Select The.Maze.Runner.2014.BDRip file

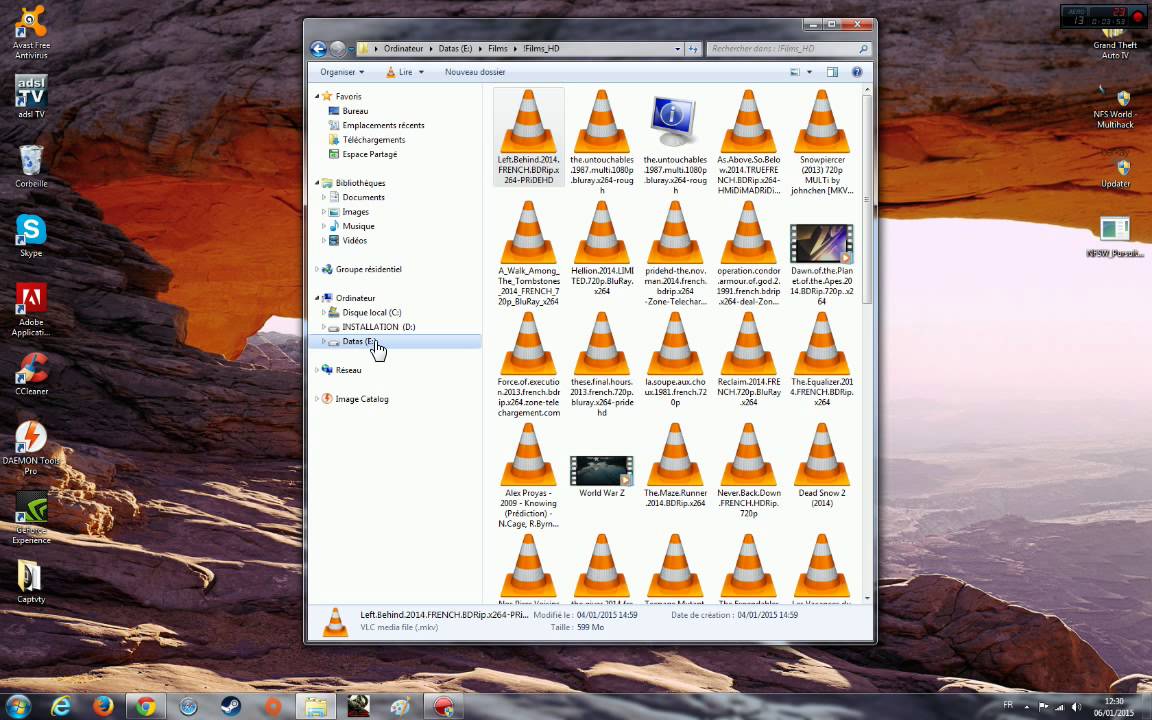(675, 455)
